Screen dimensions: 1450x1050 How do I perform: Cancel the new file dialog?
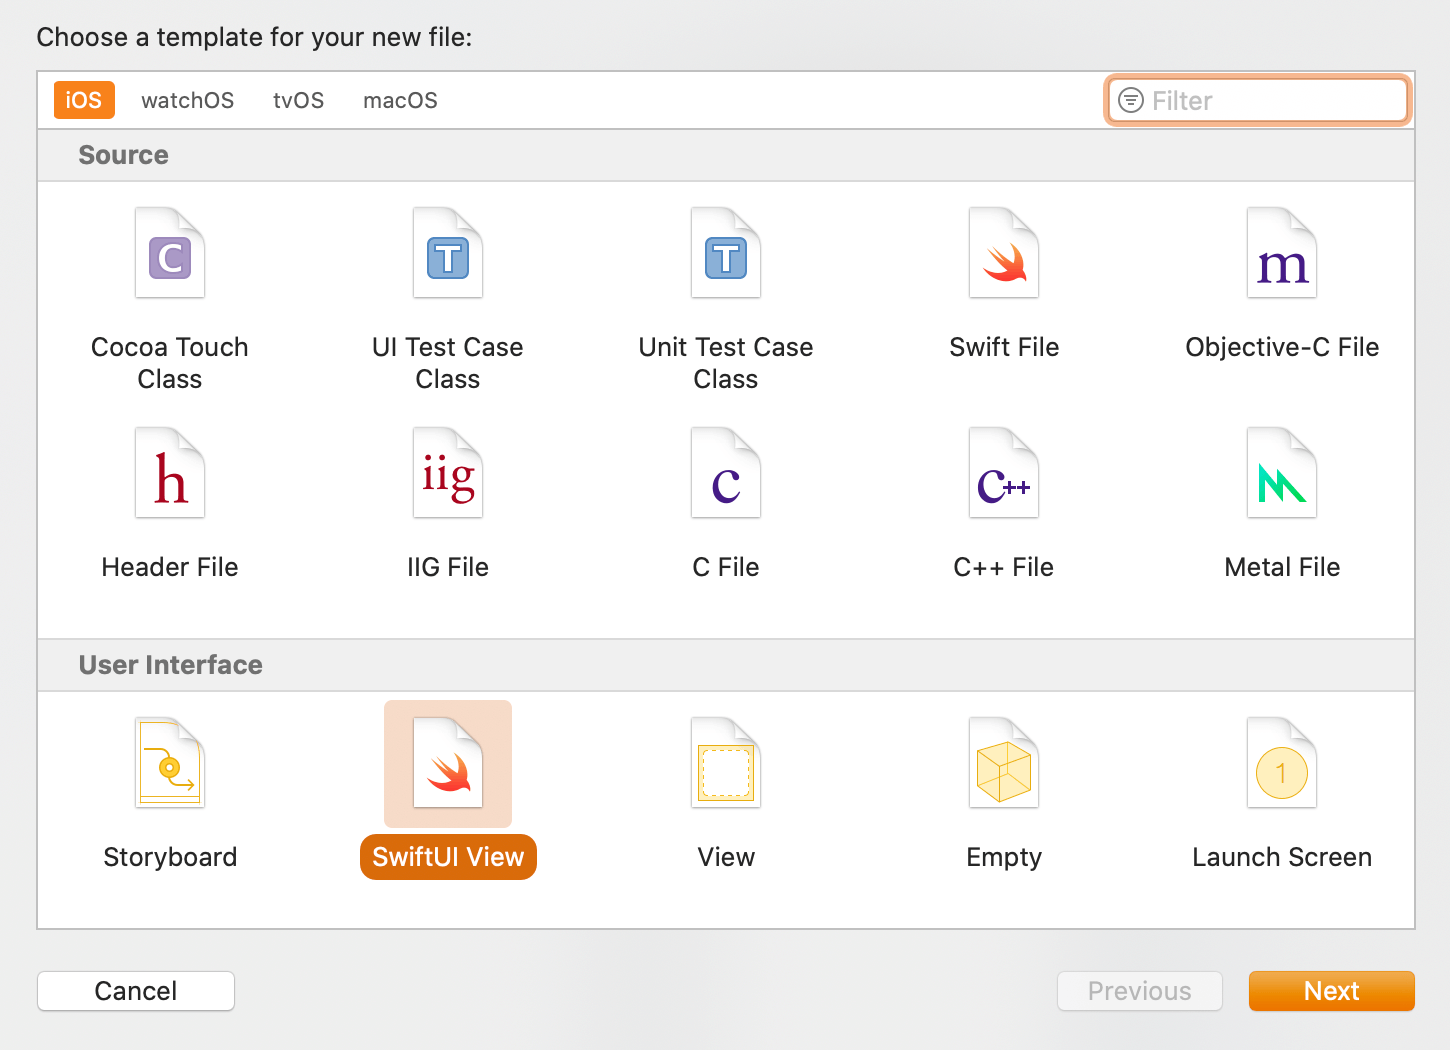point(136,991)
